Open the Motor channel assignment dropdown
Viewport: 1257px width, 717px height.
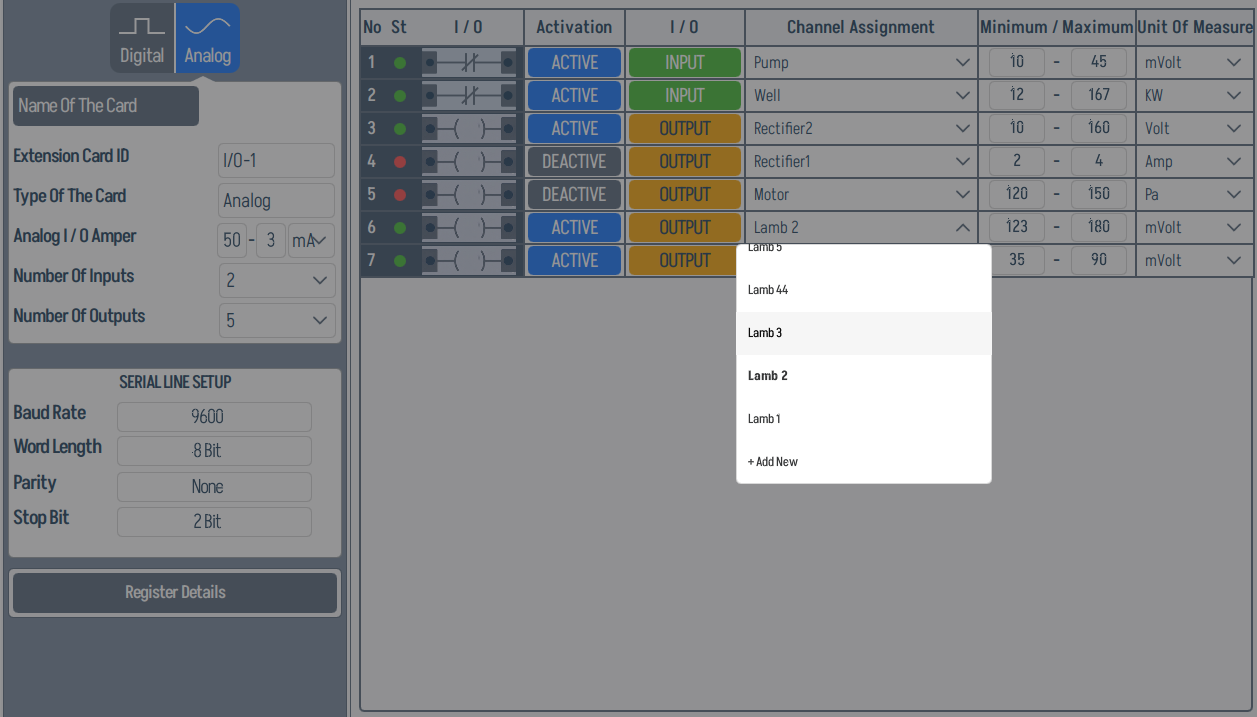pyautogui.click(x=861, y=194)
